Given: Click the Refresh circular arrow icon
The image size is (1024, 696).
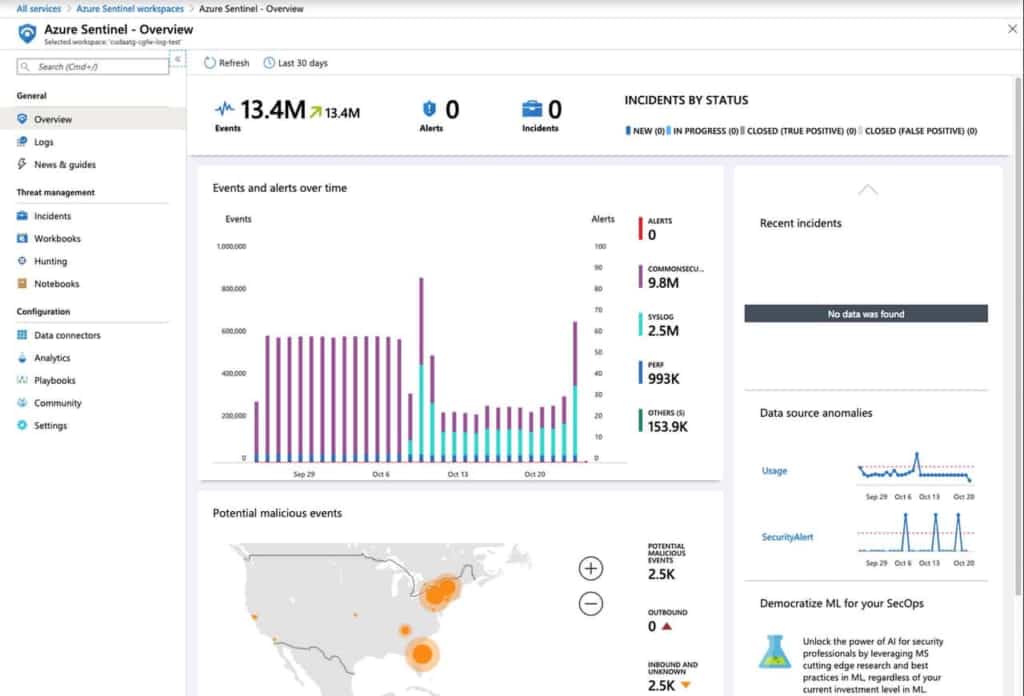Looking at the screenshot, I should [210, 63].
